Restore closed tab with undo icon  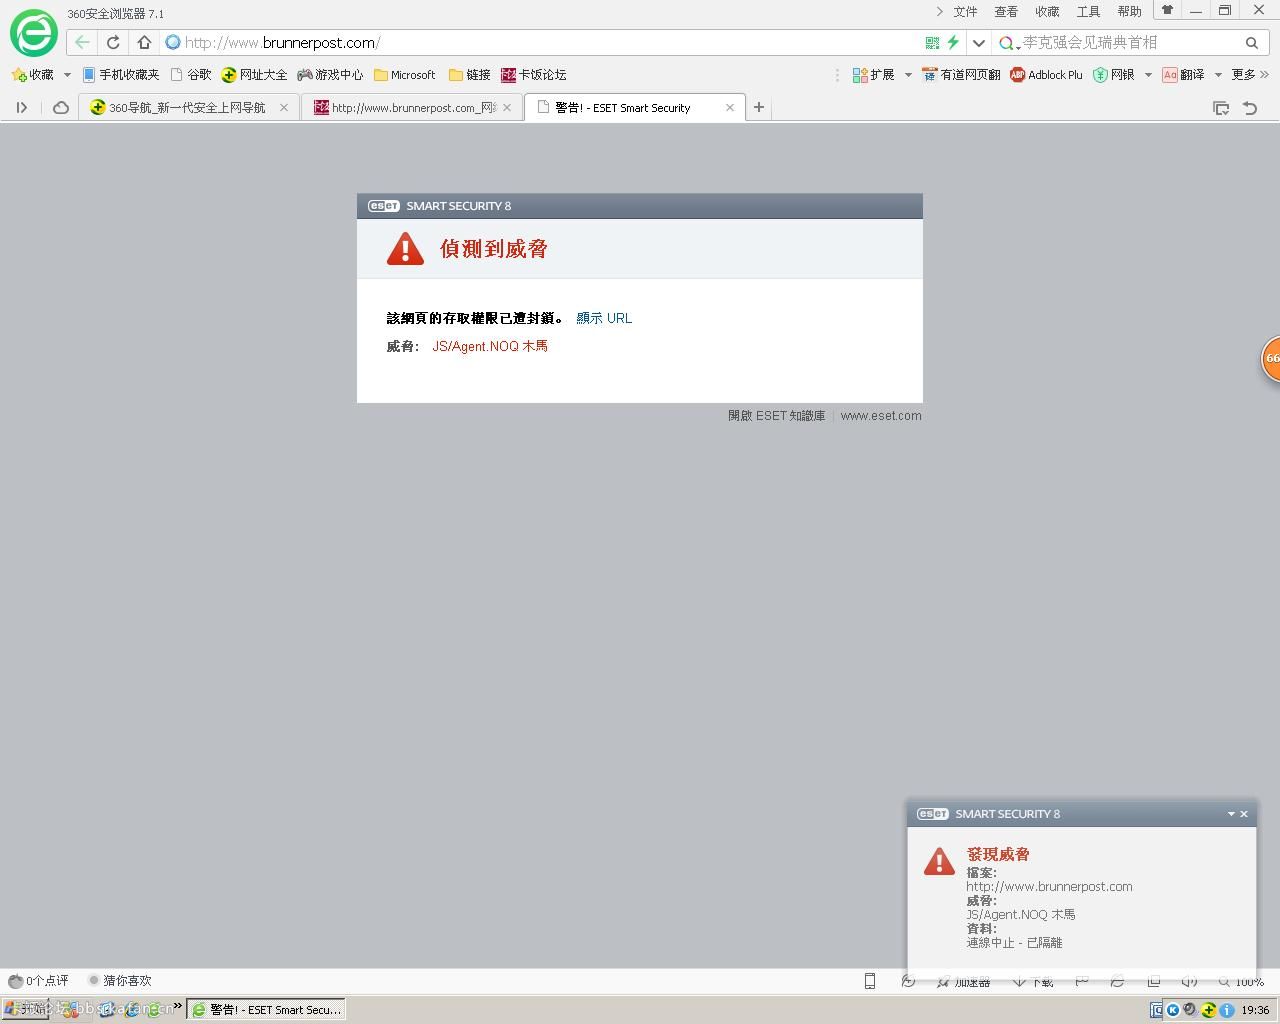tap(1250, 108)
